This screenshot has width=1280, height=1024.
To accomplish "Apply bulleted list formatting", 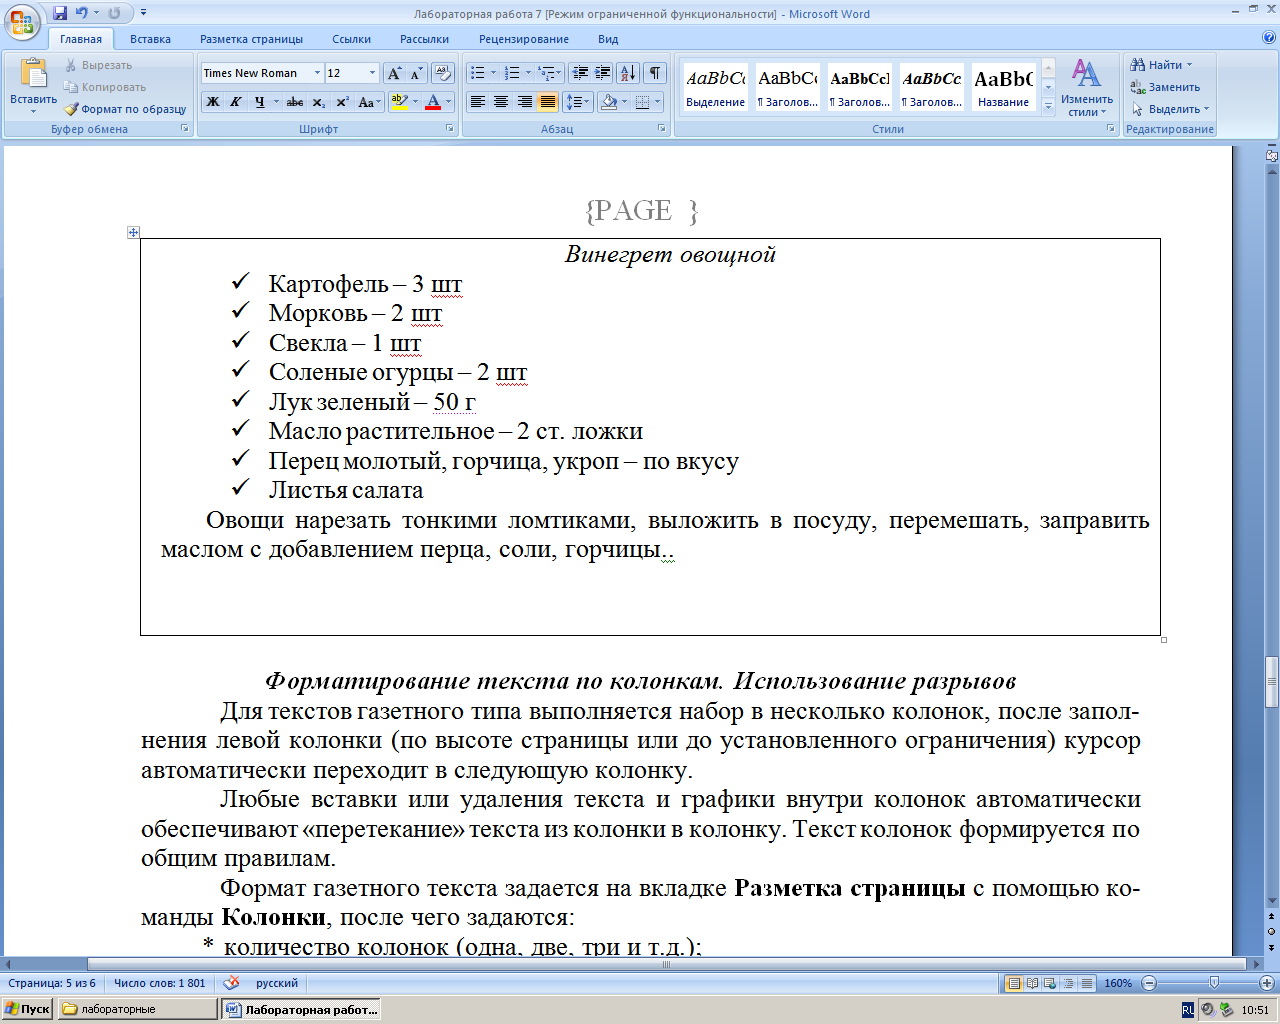I will pos(478,73).
